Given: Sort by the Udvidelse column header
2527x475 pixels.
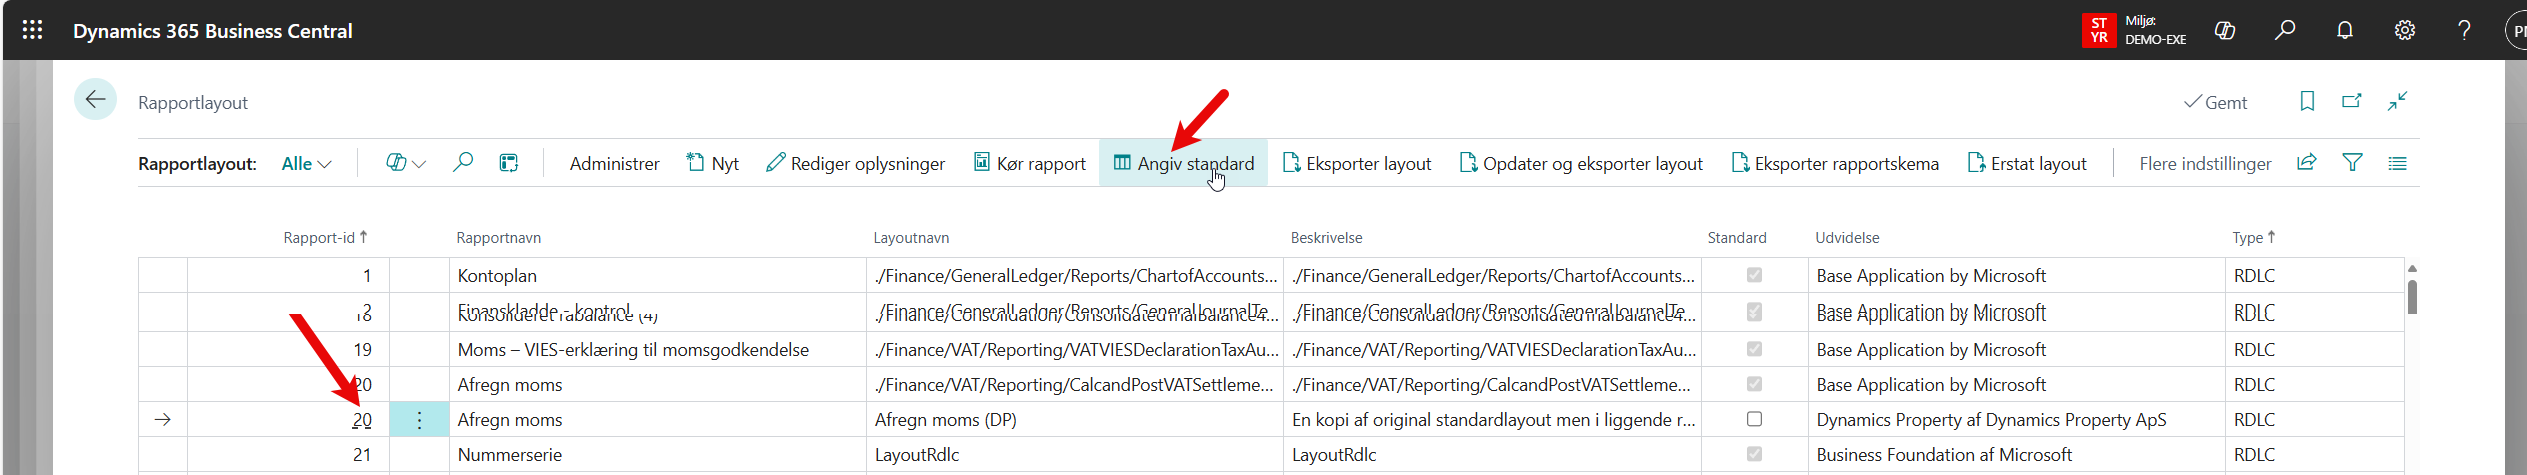Looking at the screenshot, I should tap(1847, 238).
